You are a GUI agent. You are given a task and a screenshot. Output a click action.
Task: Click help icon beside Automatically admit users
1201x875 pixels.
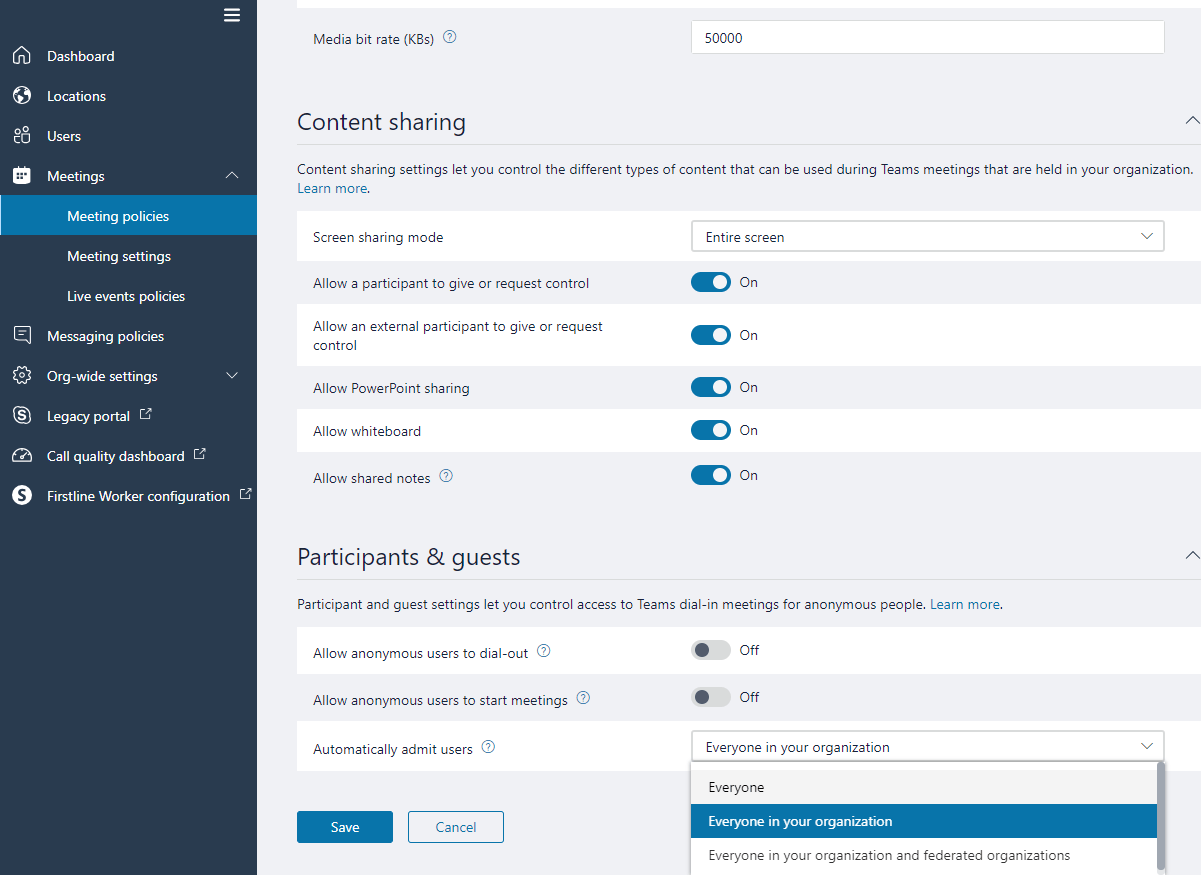[x=488, y=747]
